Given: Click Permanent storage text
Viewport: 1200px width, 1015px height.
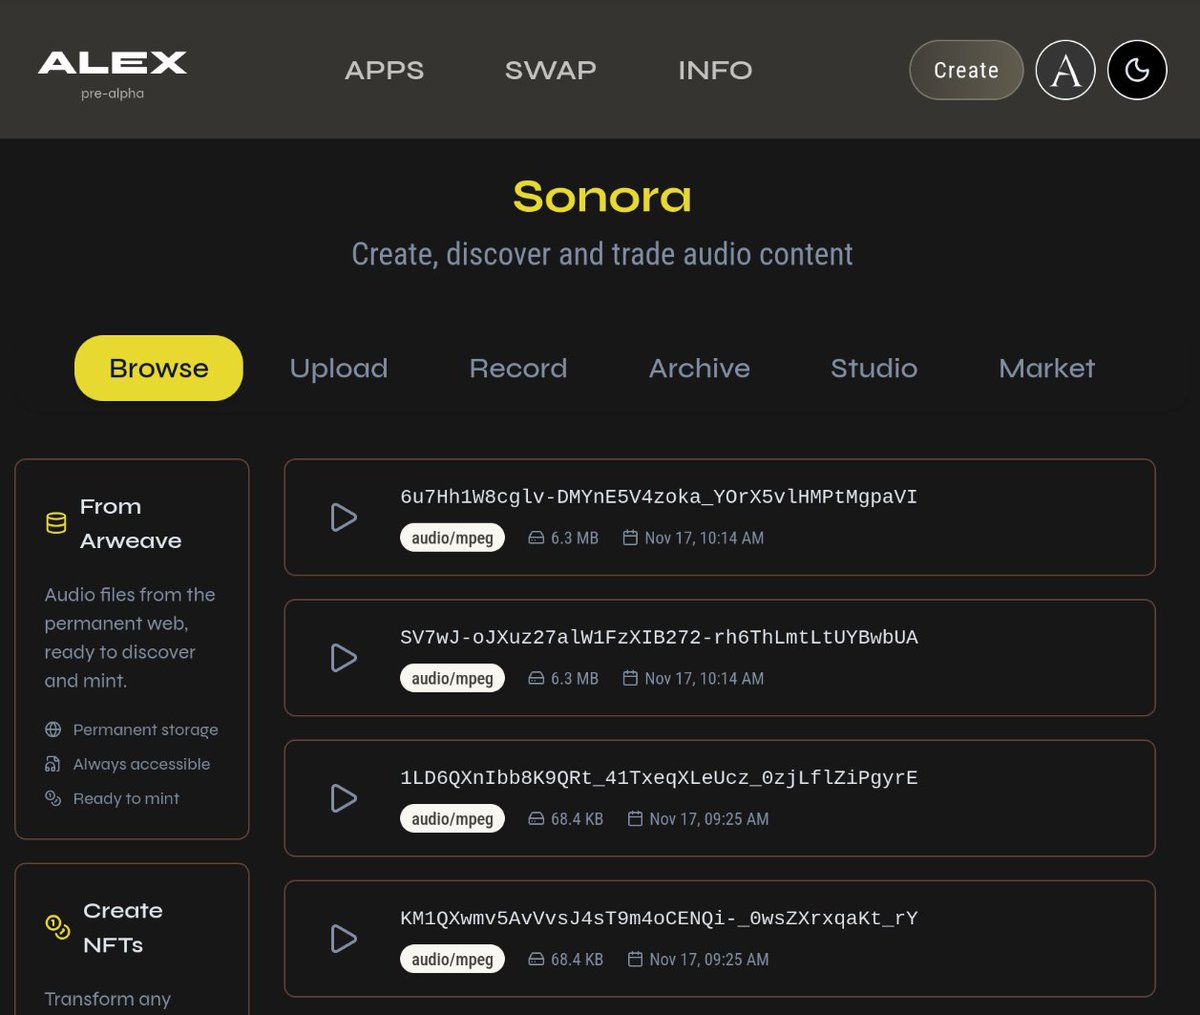Looking at the screenshot, I should click(x=145, y=730).
